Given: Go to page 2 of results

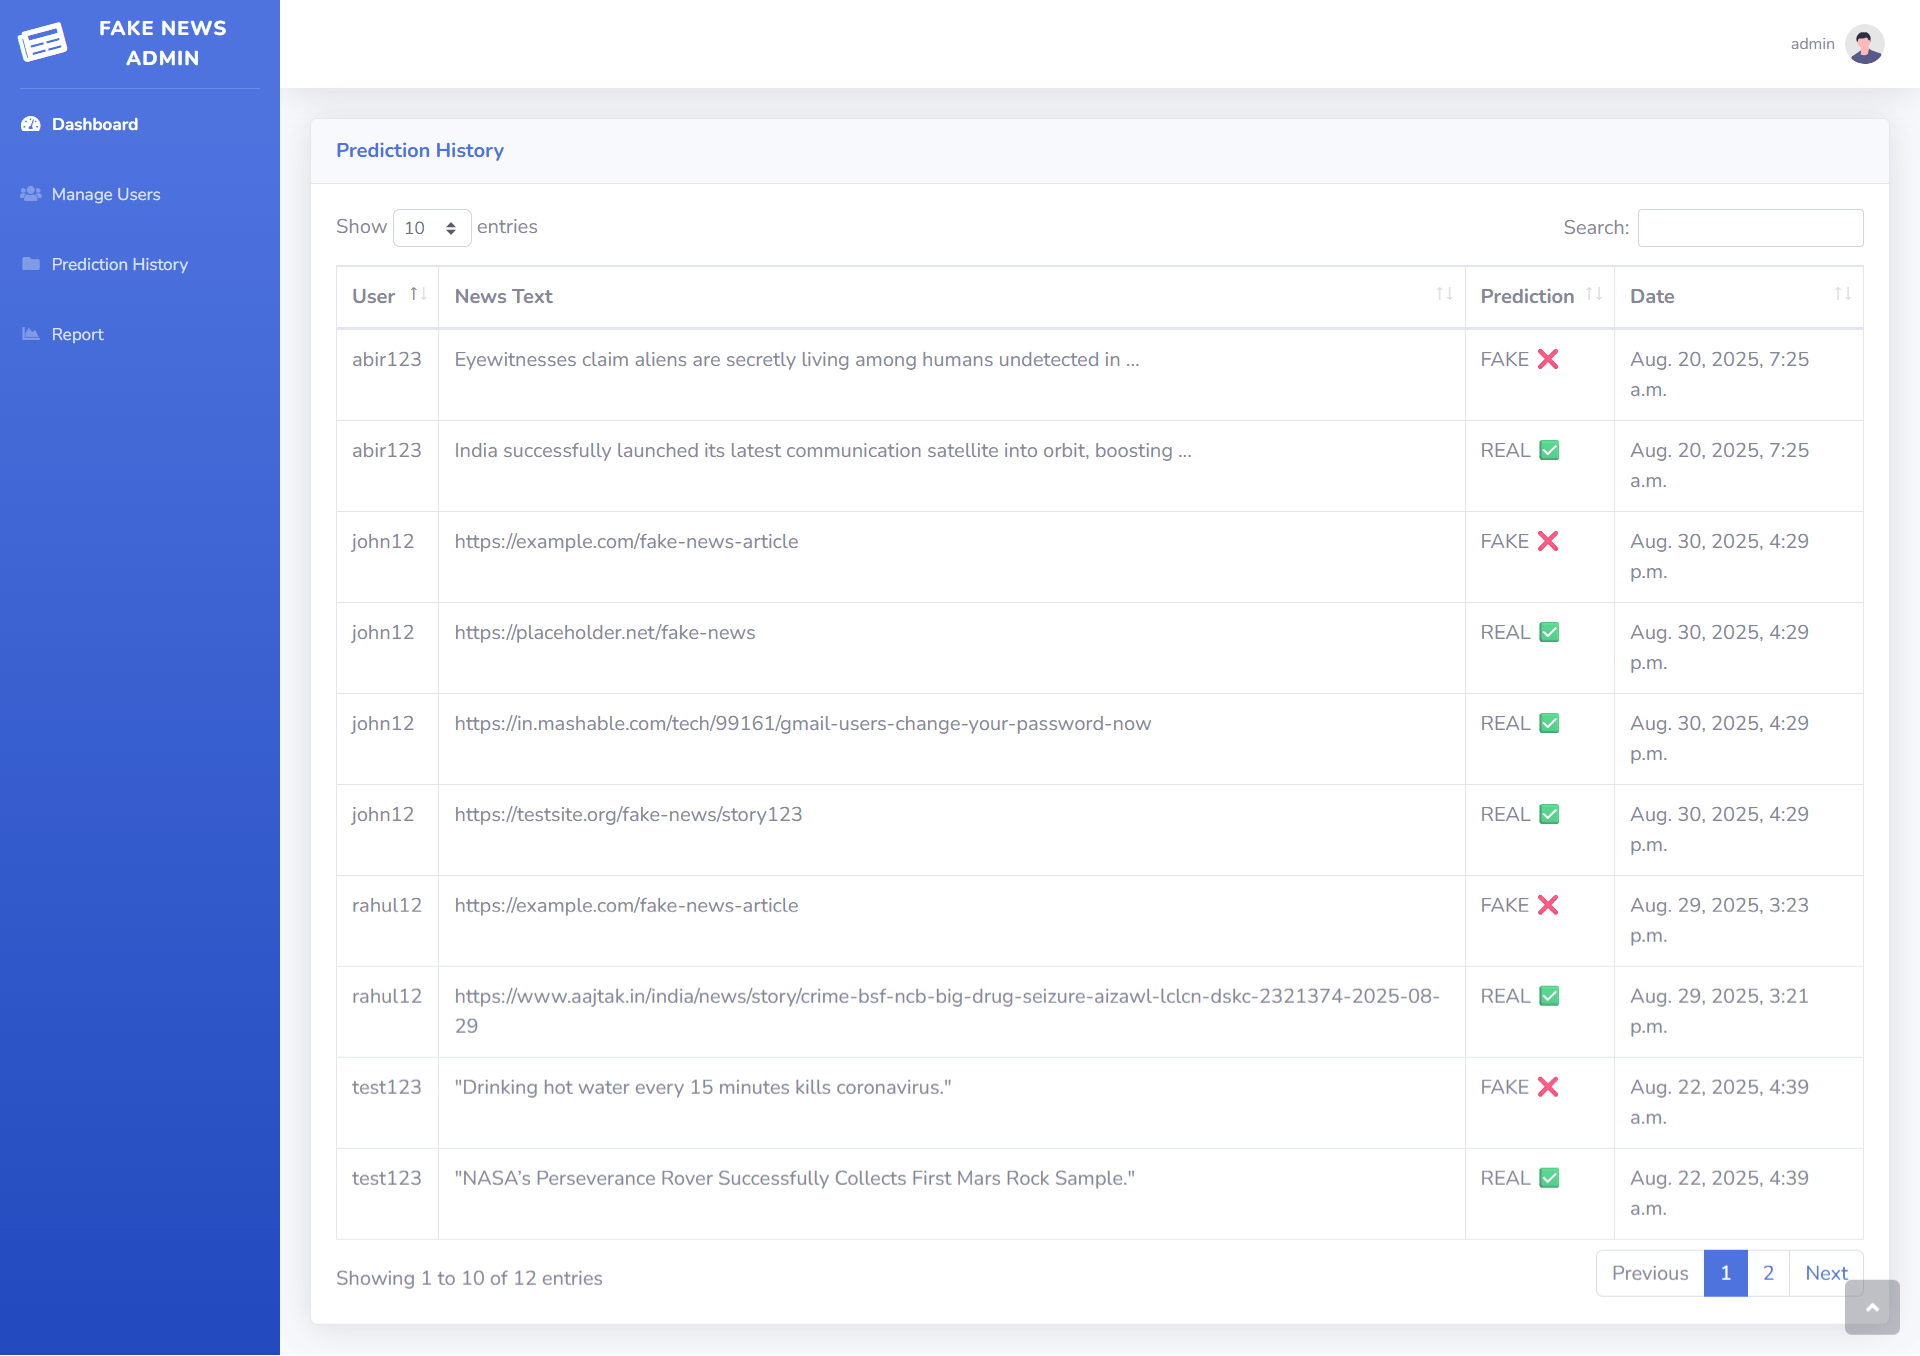Looking at the screenshot, I should coord(1768,1273).
